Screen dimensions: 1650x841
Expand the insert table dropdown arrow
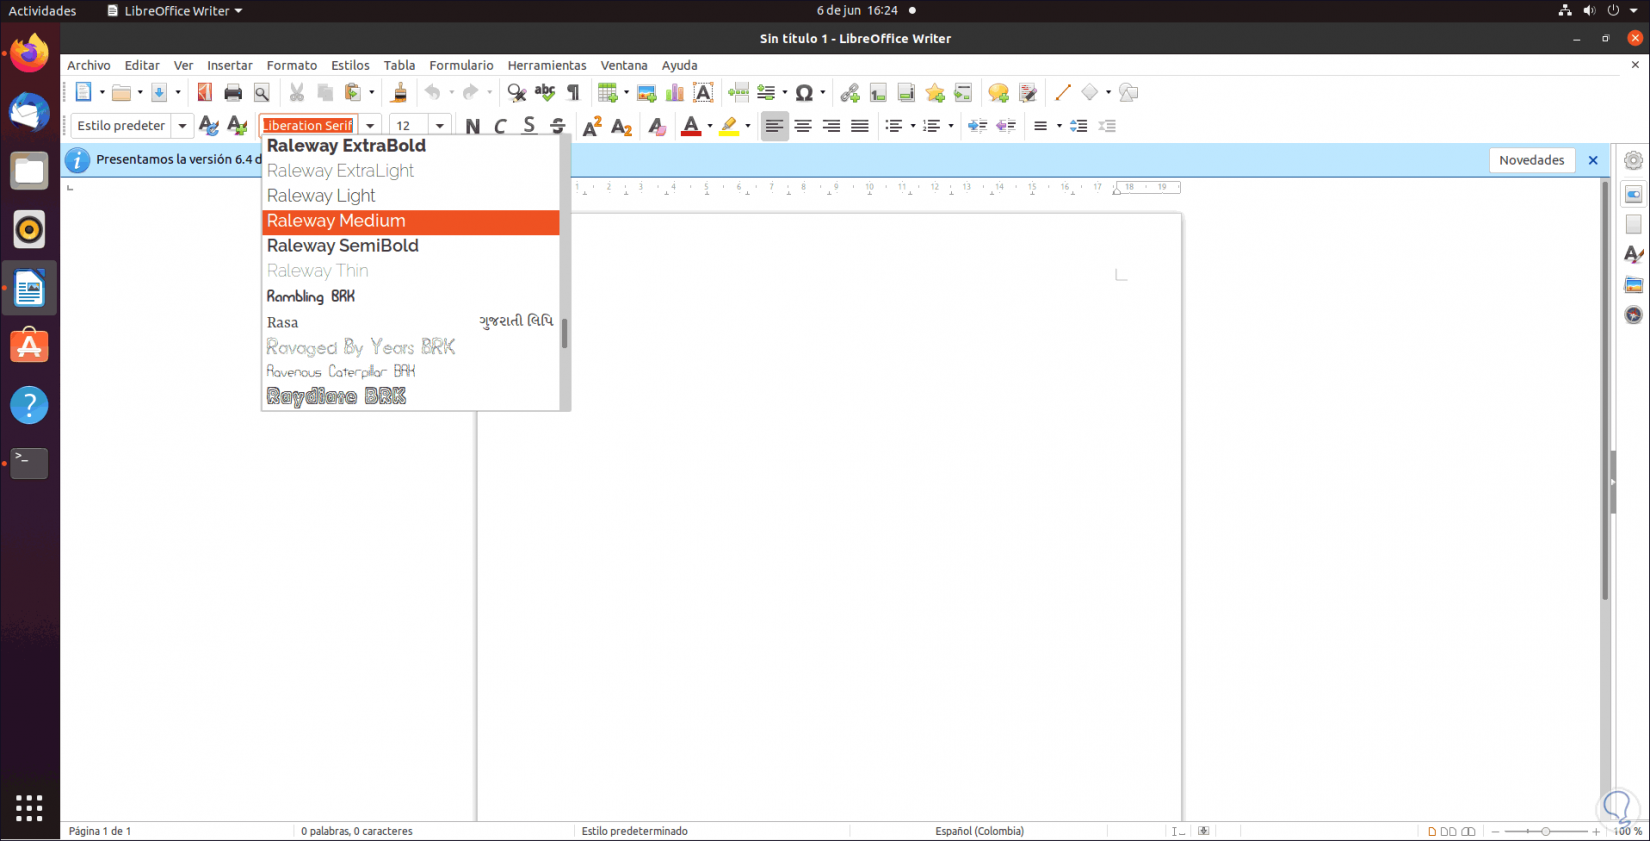pos(626,93)
